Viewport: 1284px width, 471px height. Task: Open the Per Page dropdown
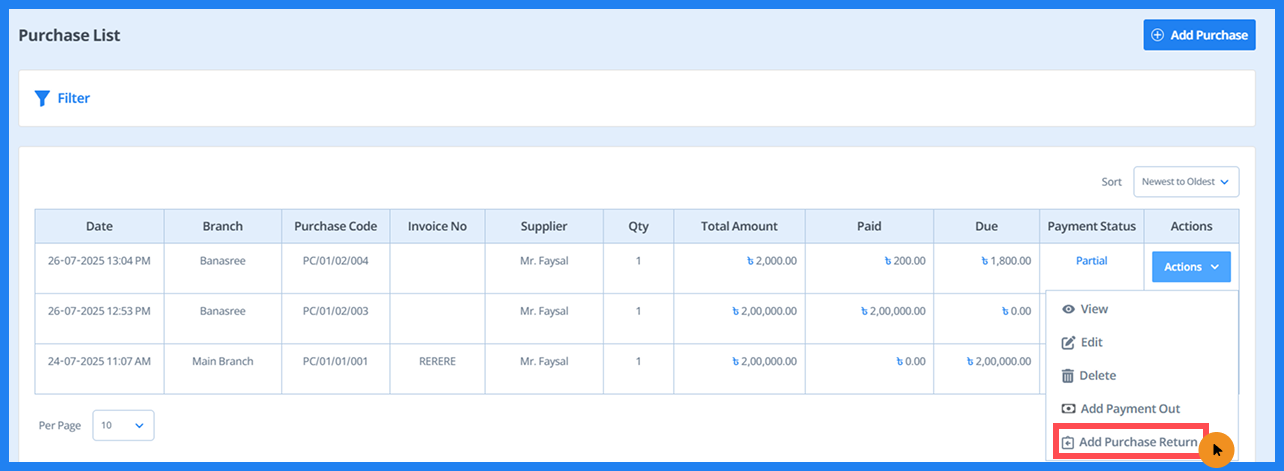click(124, 425)
